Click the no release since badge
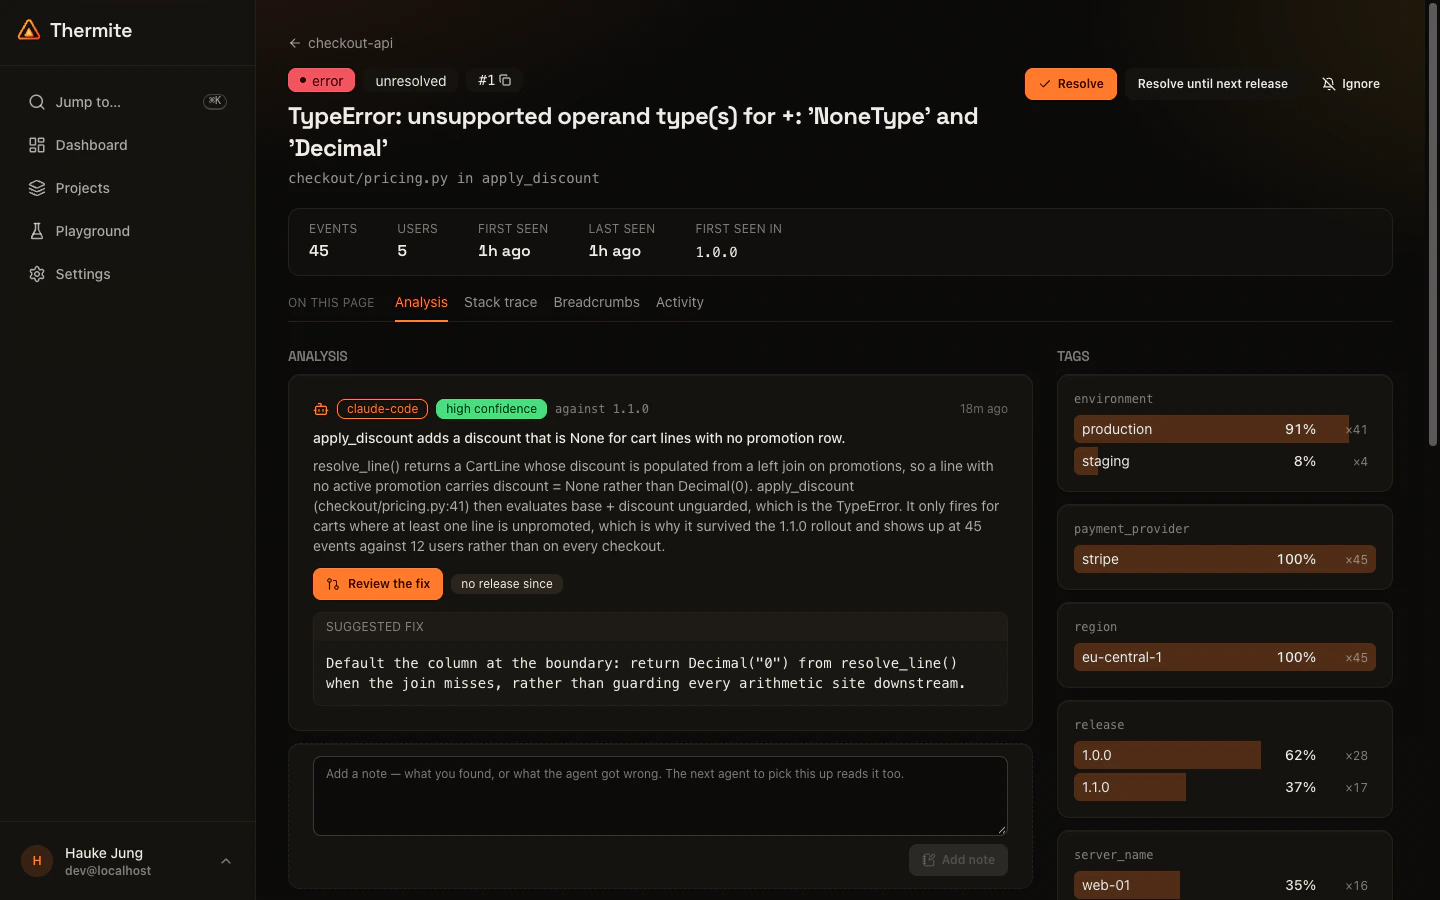Viewport: 1440px width, 900px height. 507,584
